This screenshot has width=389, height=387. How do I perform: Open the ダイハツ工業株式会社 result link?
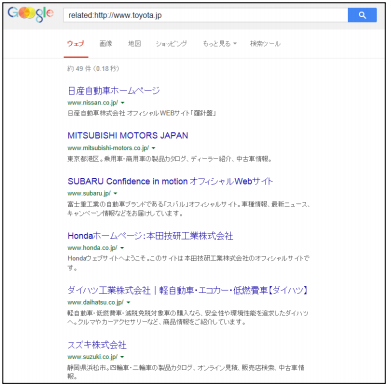click(x=188, y=290)
